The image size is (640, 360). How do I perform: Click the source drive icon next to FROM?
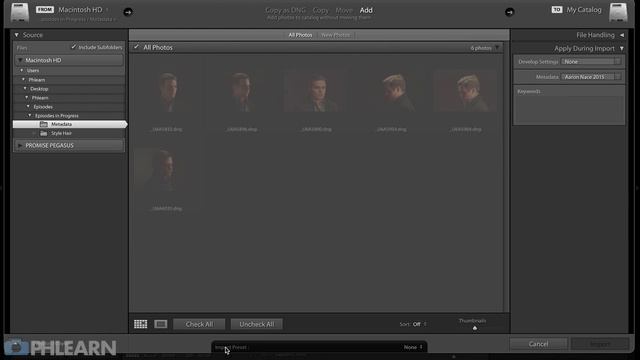pyautogui.click(x=20, y=12)
